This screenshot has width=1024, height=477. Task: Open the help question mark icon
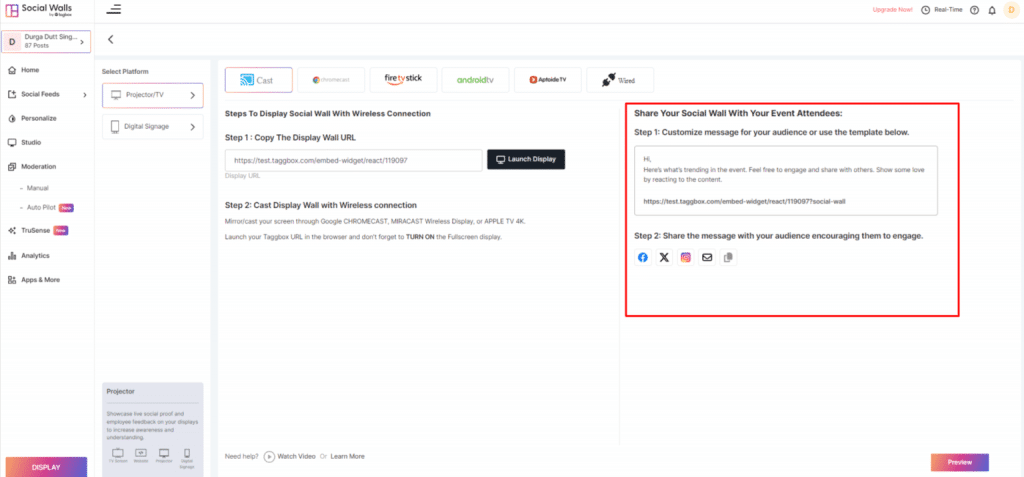click(x=974, y=10)
